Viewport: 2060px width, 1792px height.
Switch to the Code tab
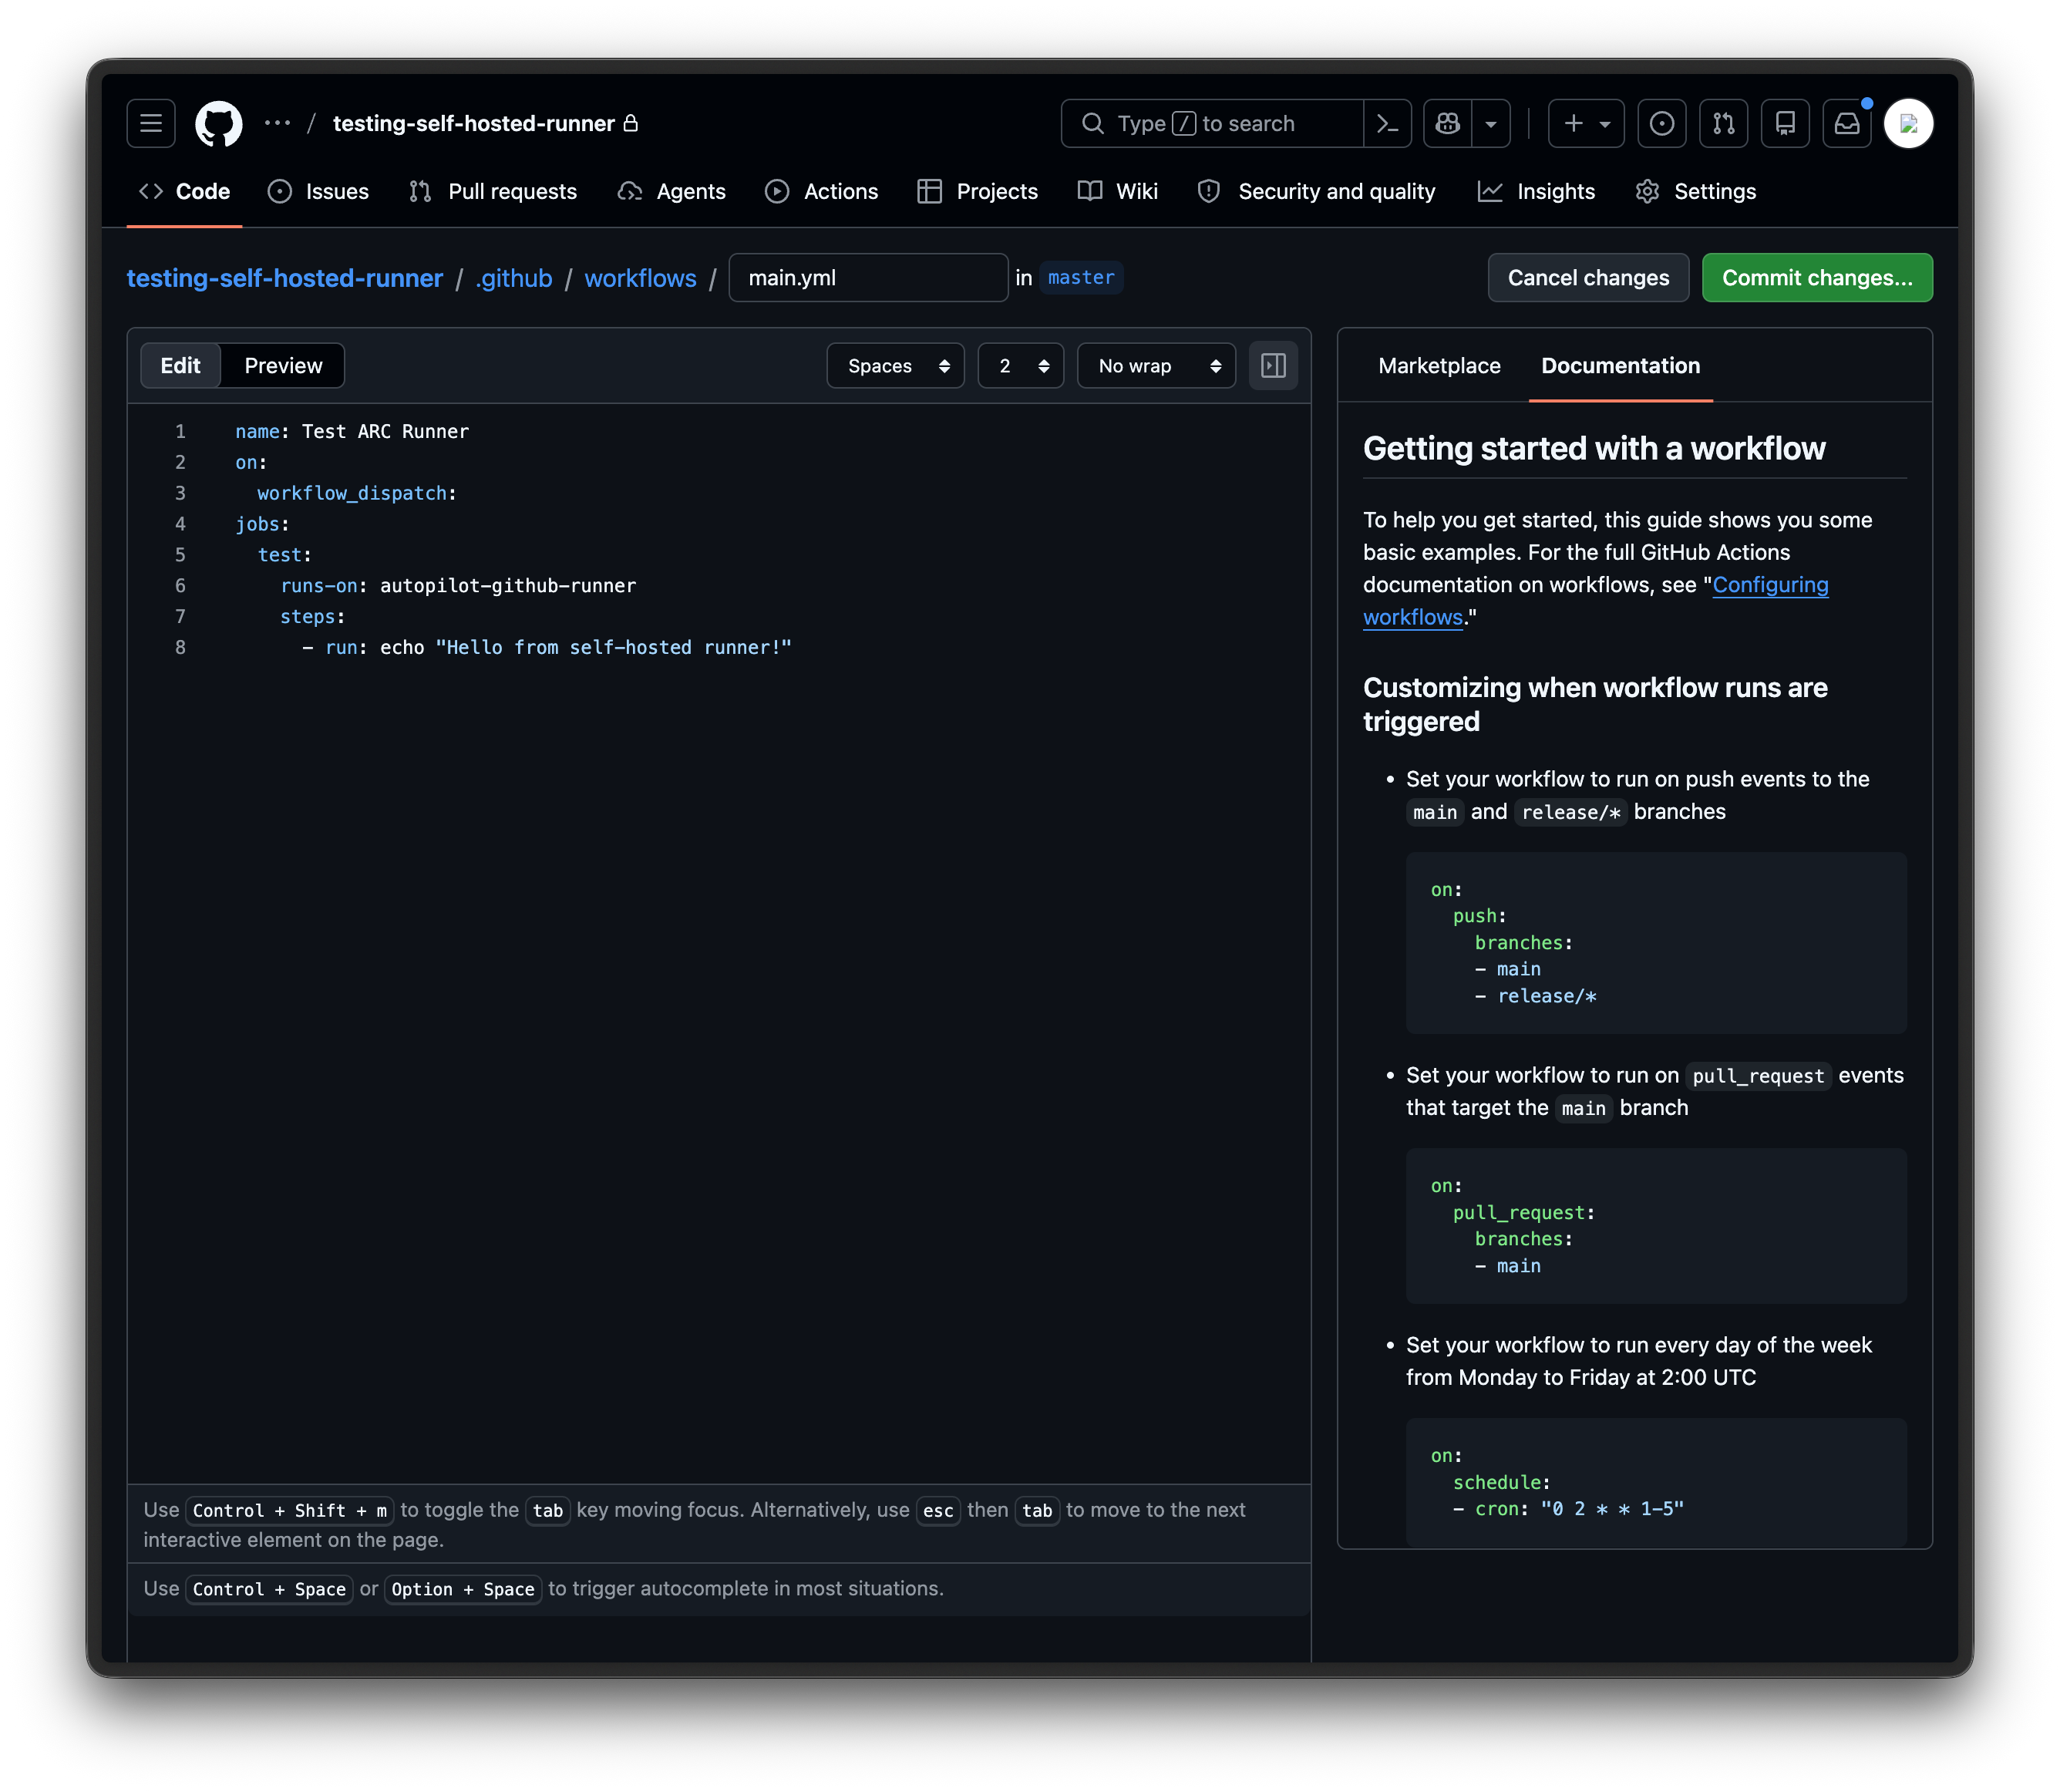[184, 191]
